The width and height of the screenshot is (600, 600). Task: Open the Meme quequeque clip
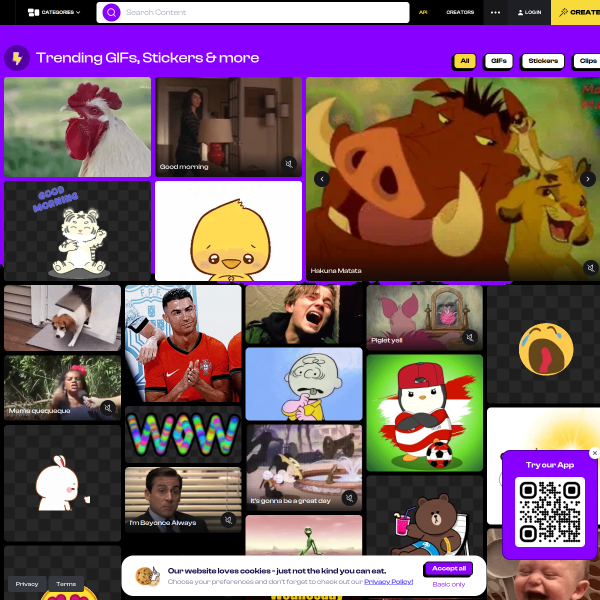coord(62,388)
